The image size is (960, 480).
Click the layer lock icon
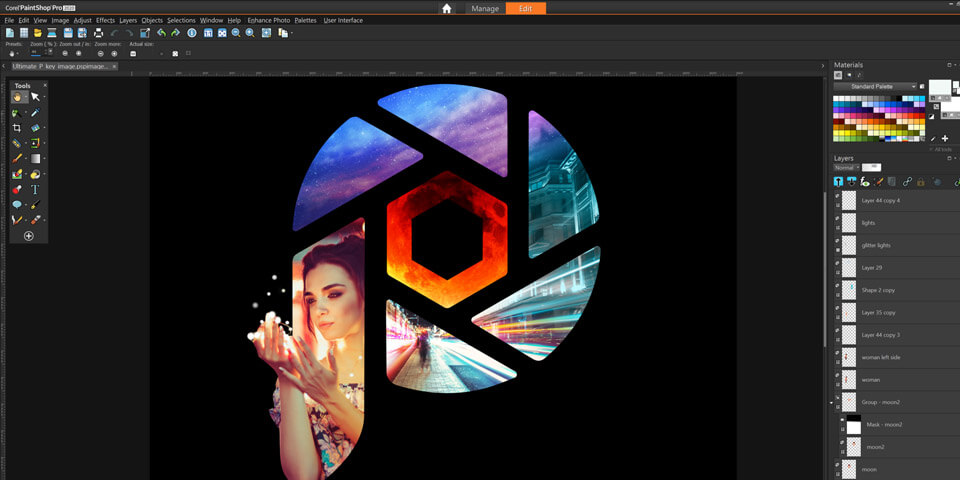920,182
